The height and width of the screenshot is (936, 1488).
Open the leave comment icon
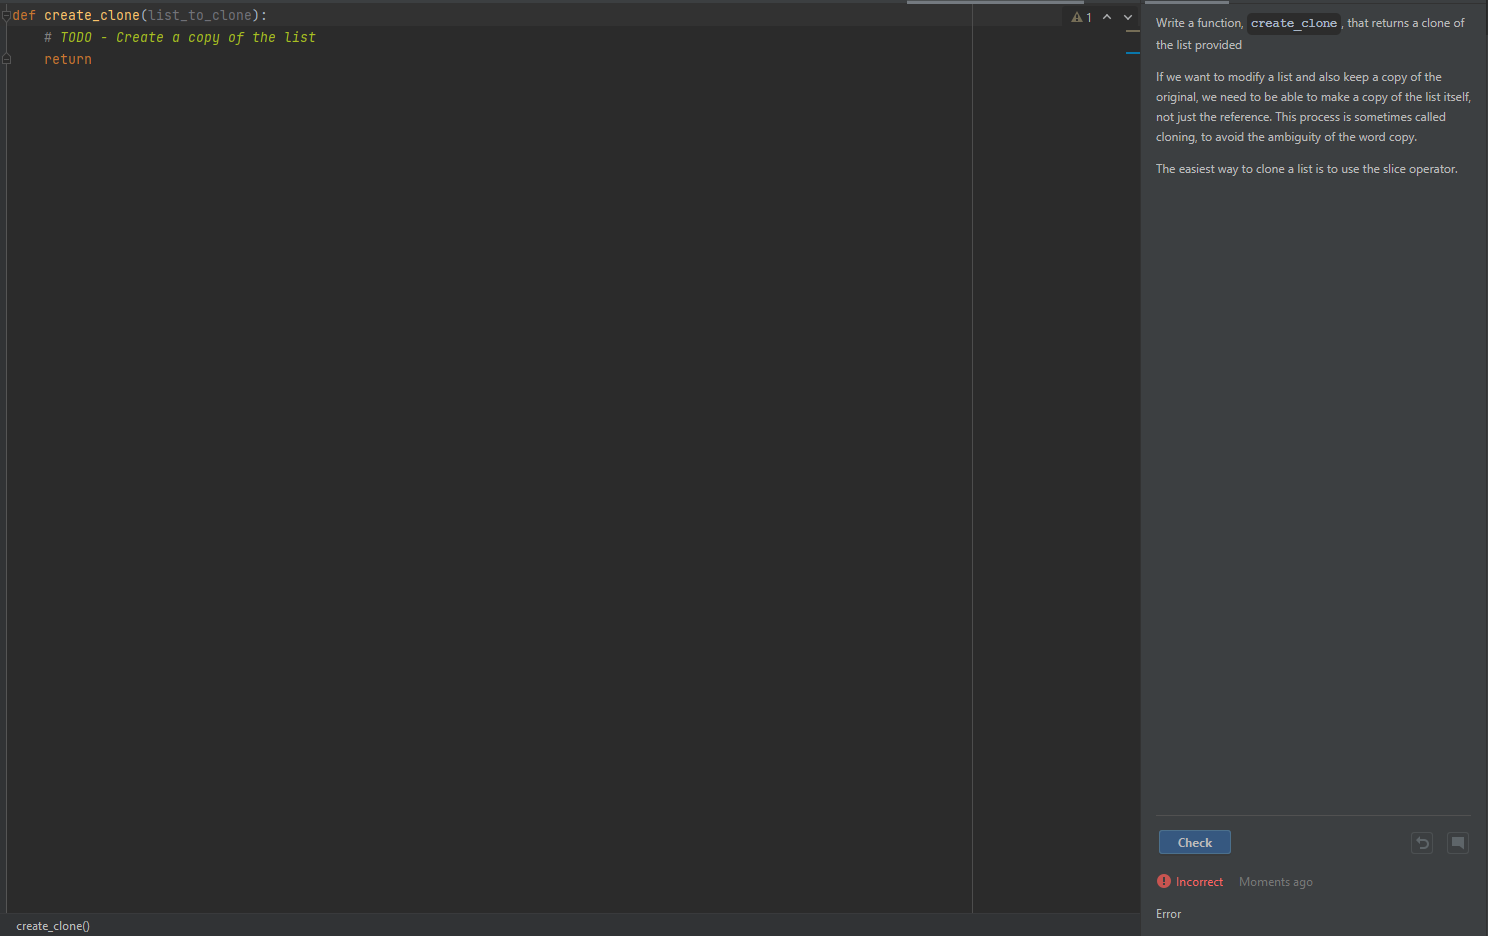coord(1457,842)
